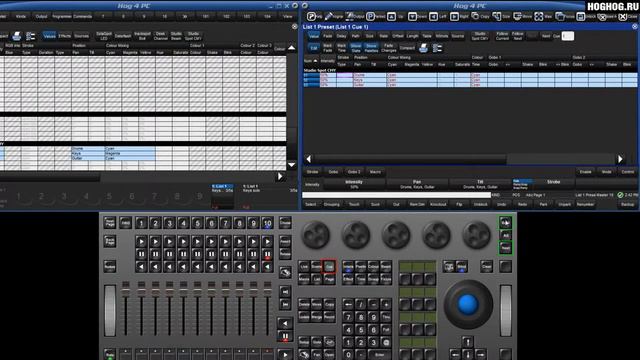640x360 pixels.
Task: Click the Output icon in the right window toolbar
Action: tap(349, 16)
